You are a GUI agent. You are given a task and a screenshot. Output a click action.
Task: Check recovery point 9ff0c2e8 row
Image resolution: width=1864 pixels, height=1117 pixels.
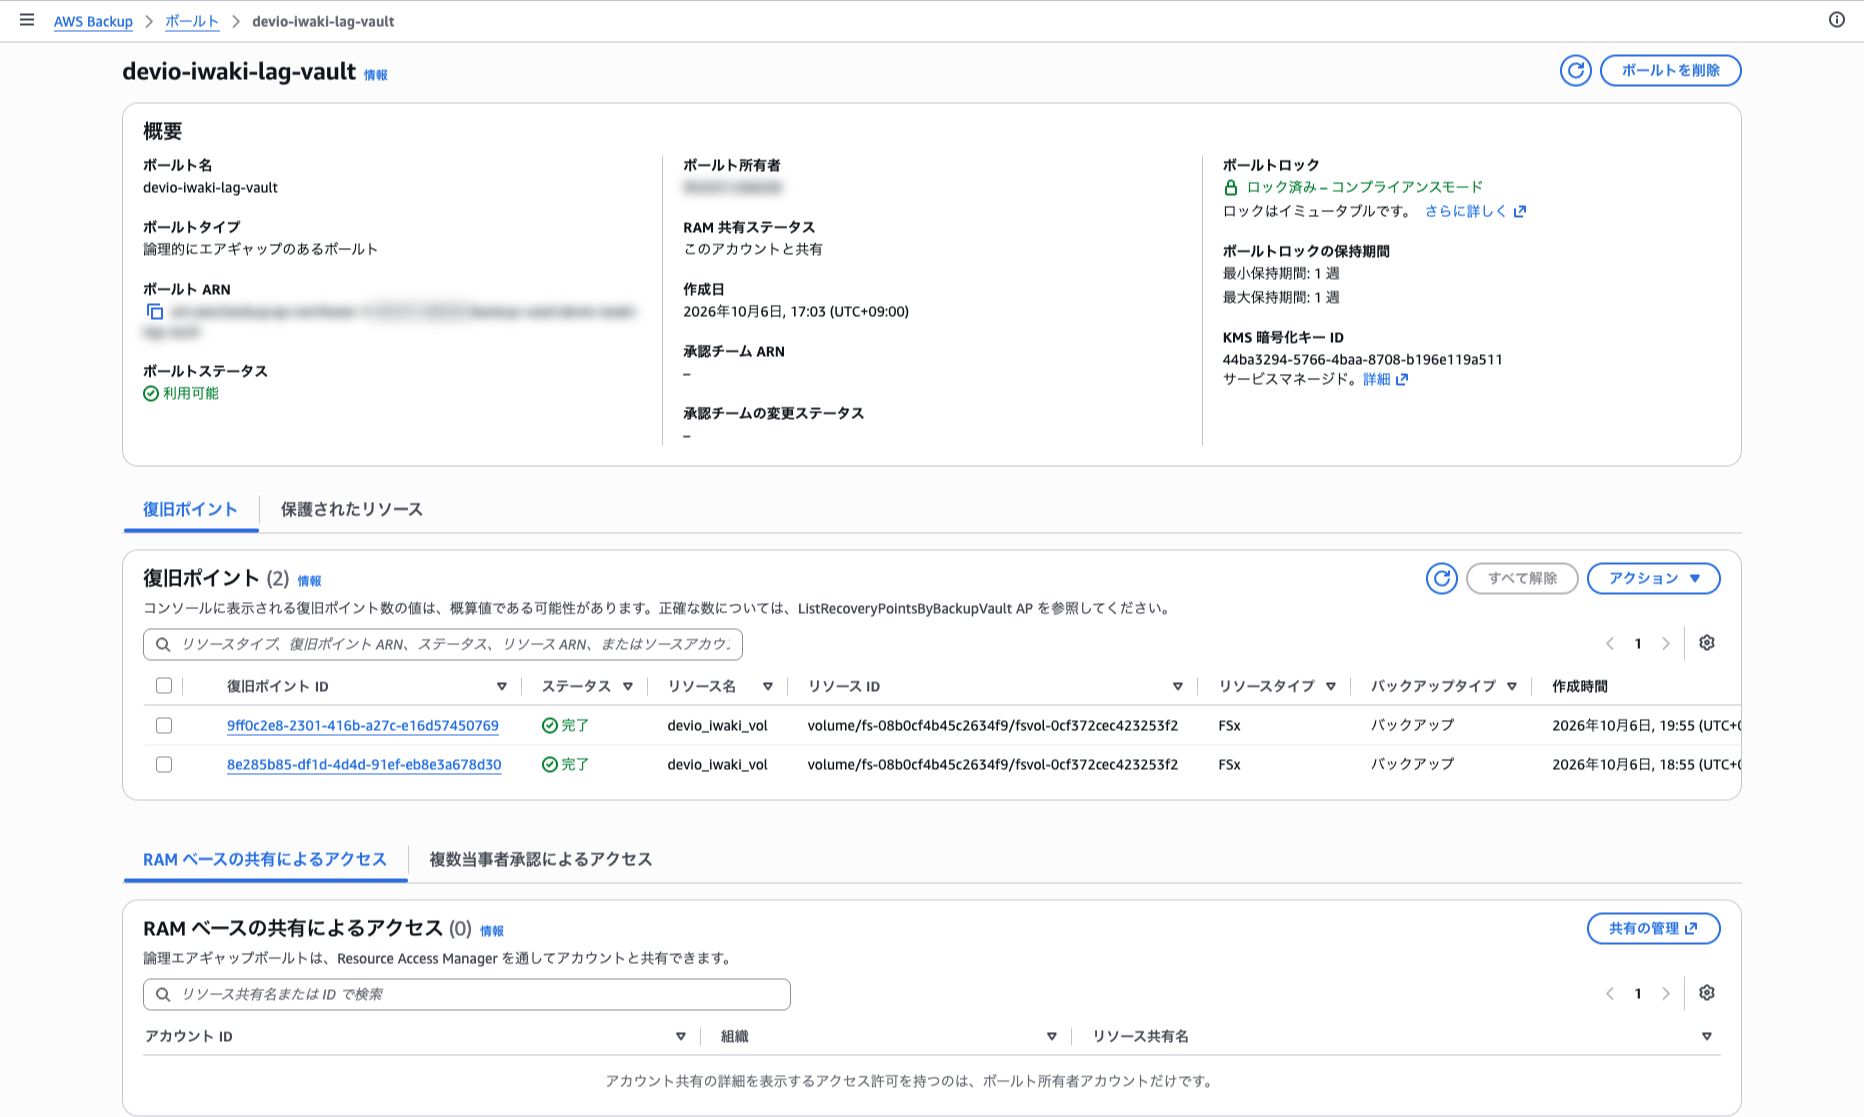pyautogui.click(x=164, y=726)
